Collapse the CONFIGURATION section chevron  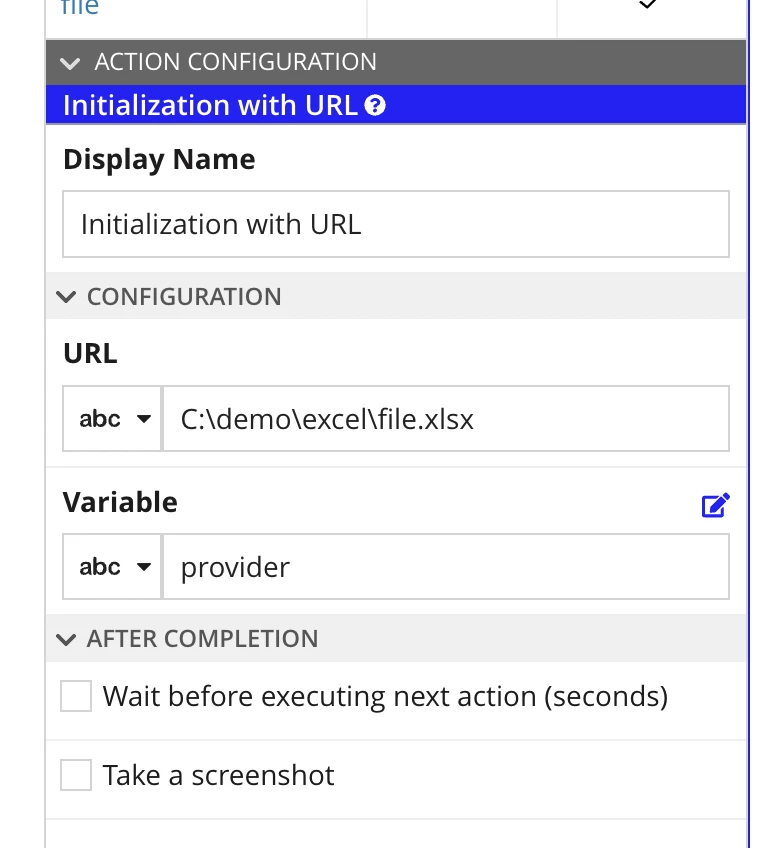click(66, 297)
